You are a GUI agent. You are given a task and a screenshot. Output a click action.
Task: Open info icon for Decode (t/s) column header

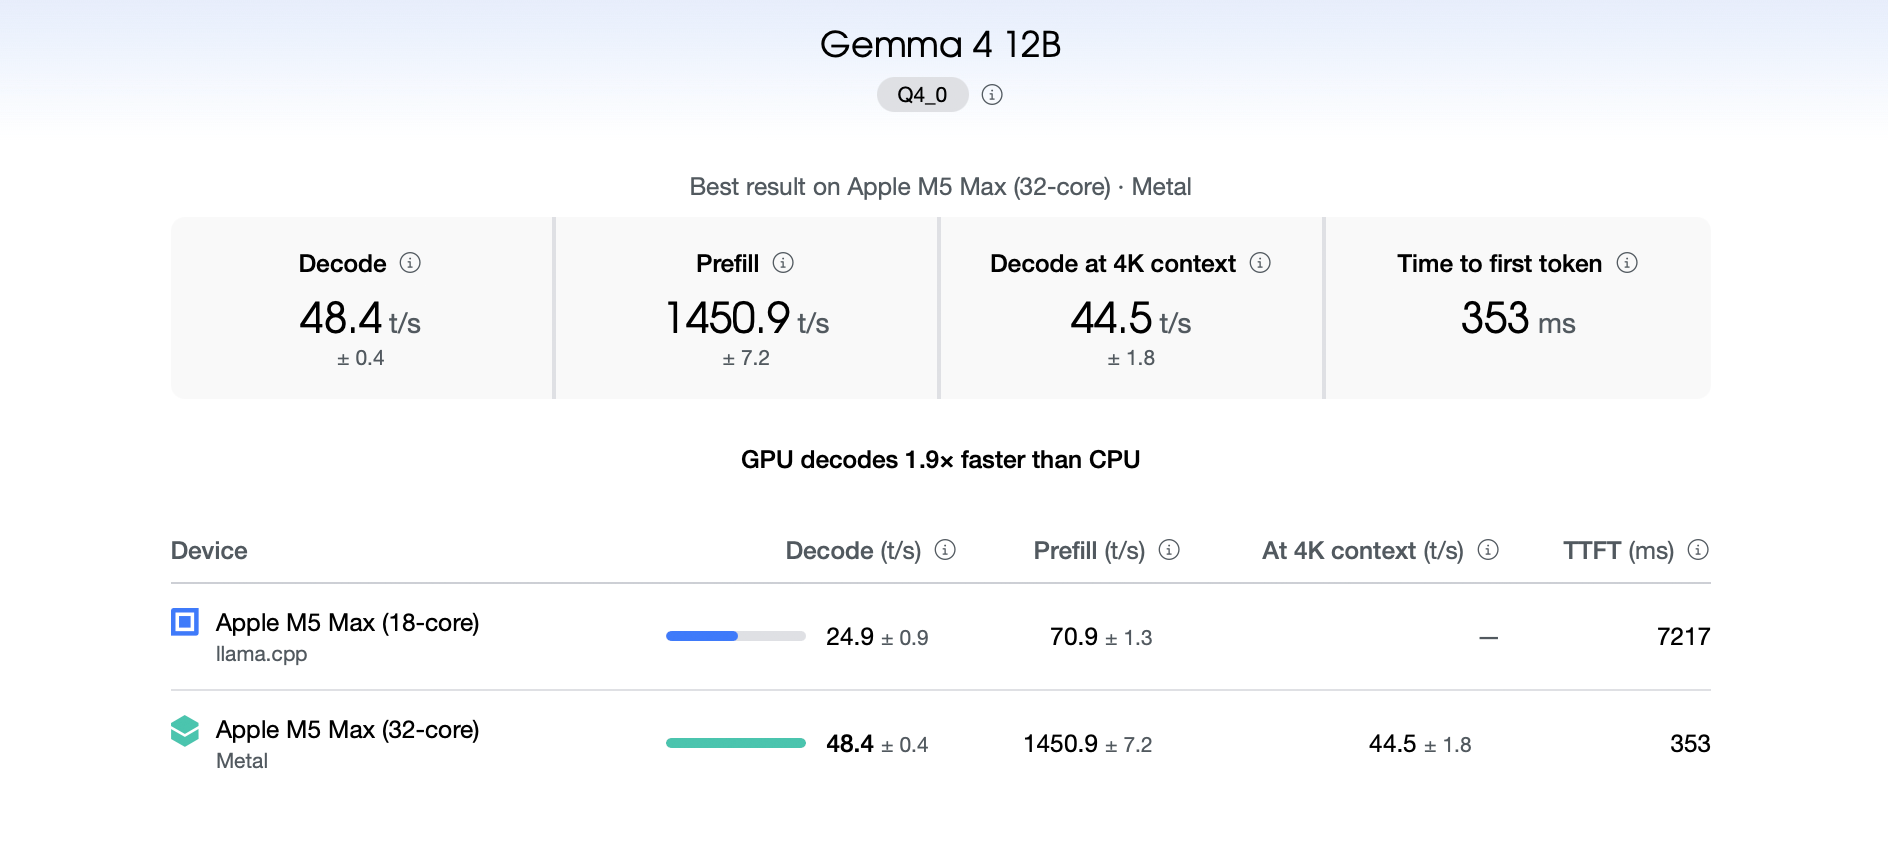[945, 550]
